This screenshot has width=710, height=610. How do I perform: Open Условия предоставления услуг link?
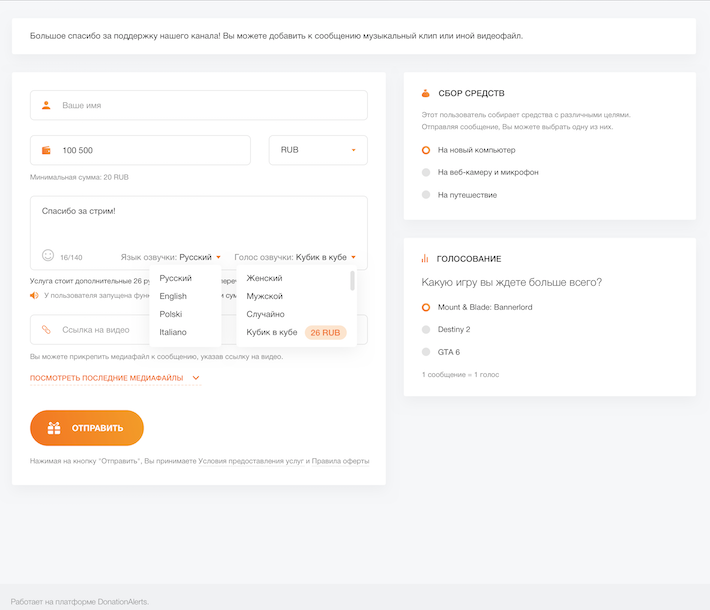coord(251,461)
